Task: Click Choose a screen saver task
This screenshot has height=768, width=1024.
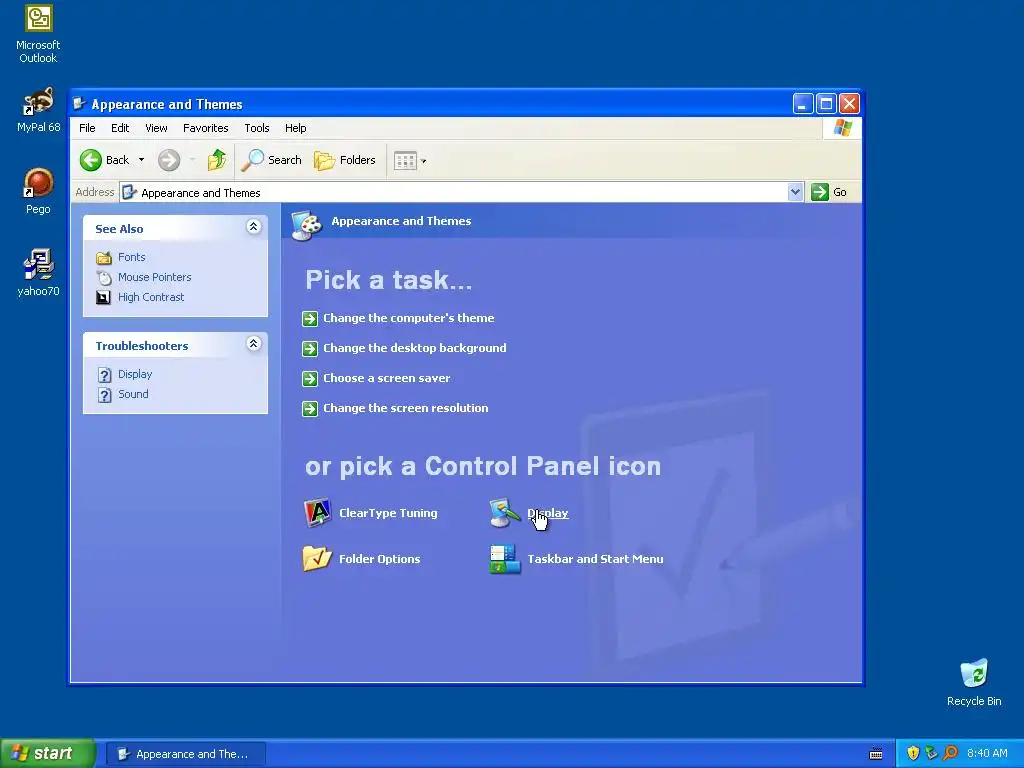Action: click(387, 378)
